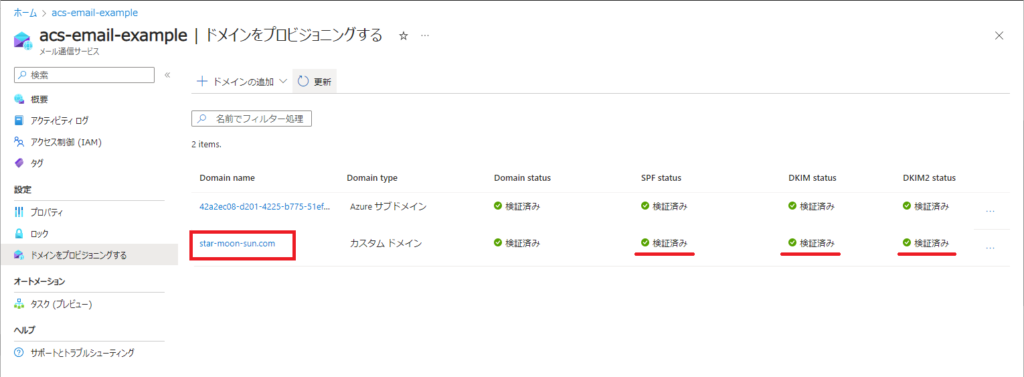Close the blade with X button
1024x377 pixels.
coord(999,36)
